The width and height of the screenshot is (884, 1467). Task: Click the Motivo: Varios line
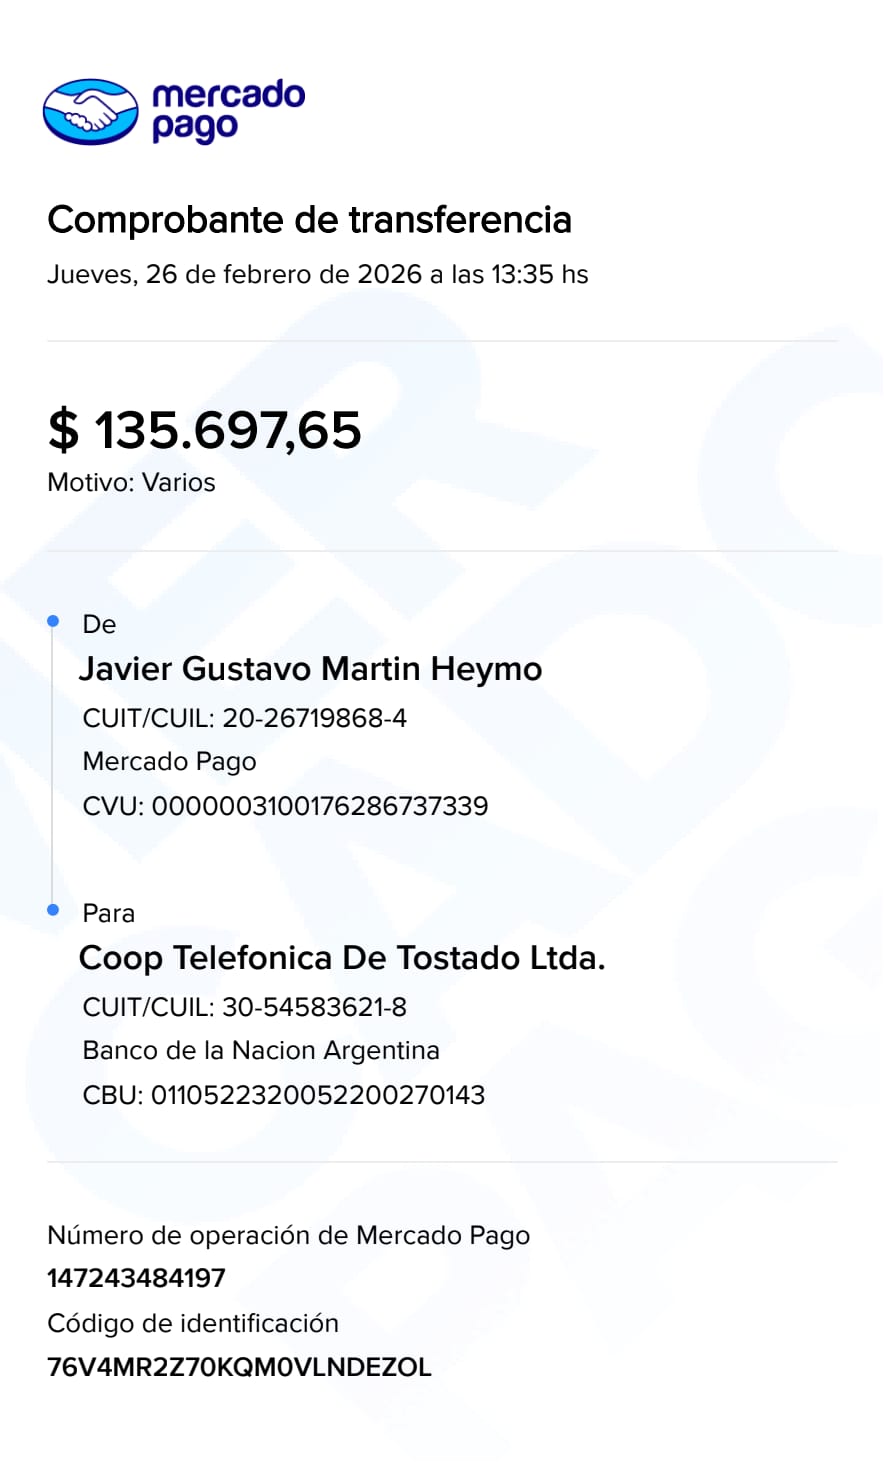point(131,482)
